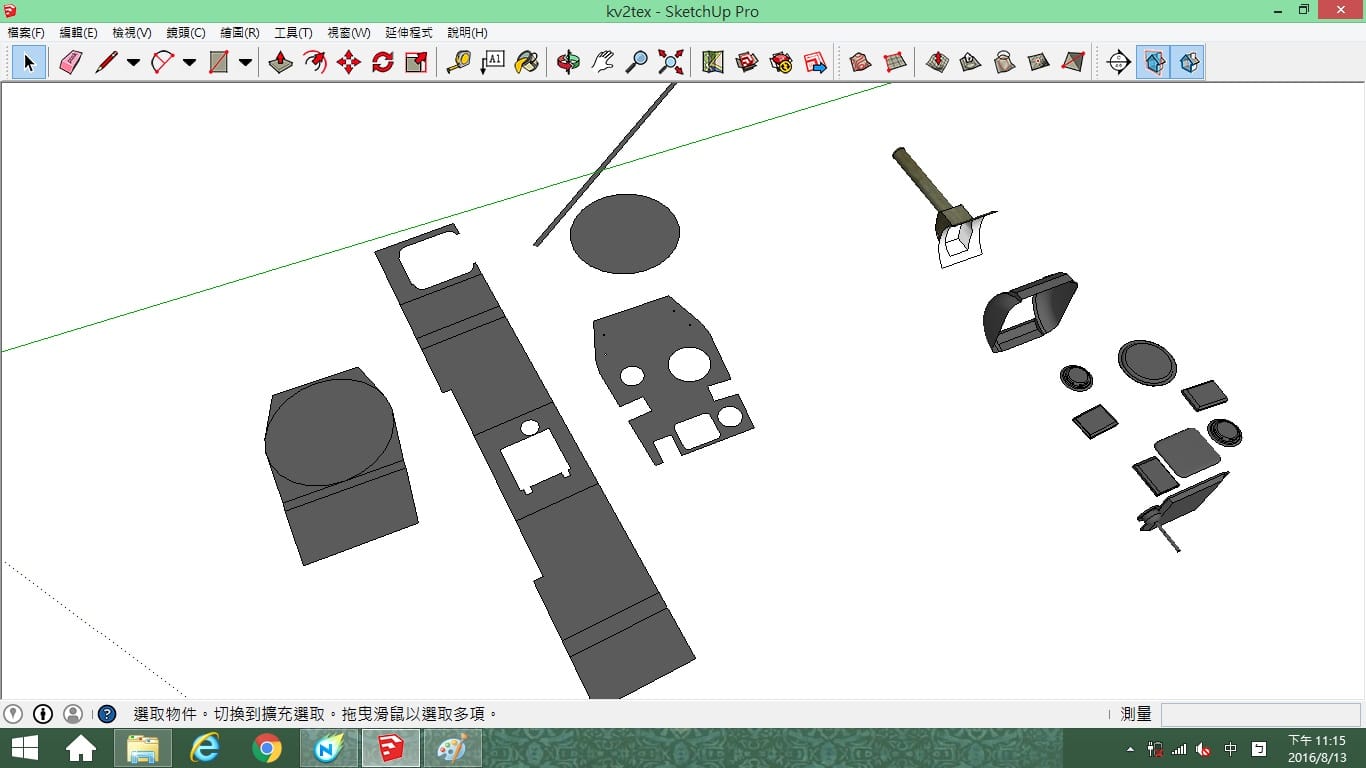Image resolution: width=1366 pixels, height=768 pixels.
Task: Select the sandbox From Contours tool
Action: point(861,63)
